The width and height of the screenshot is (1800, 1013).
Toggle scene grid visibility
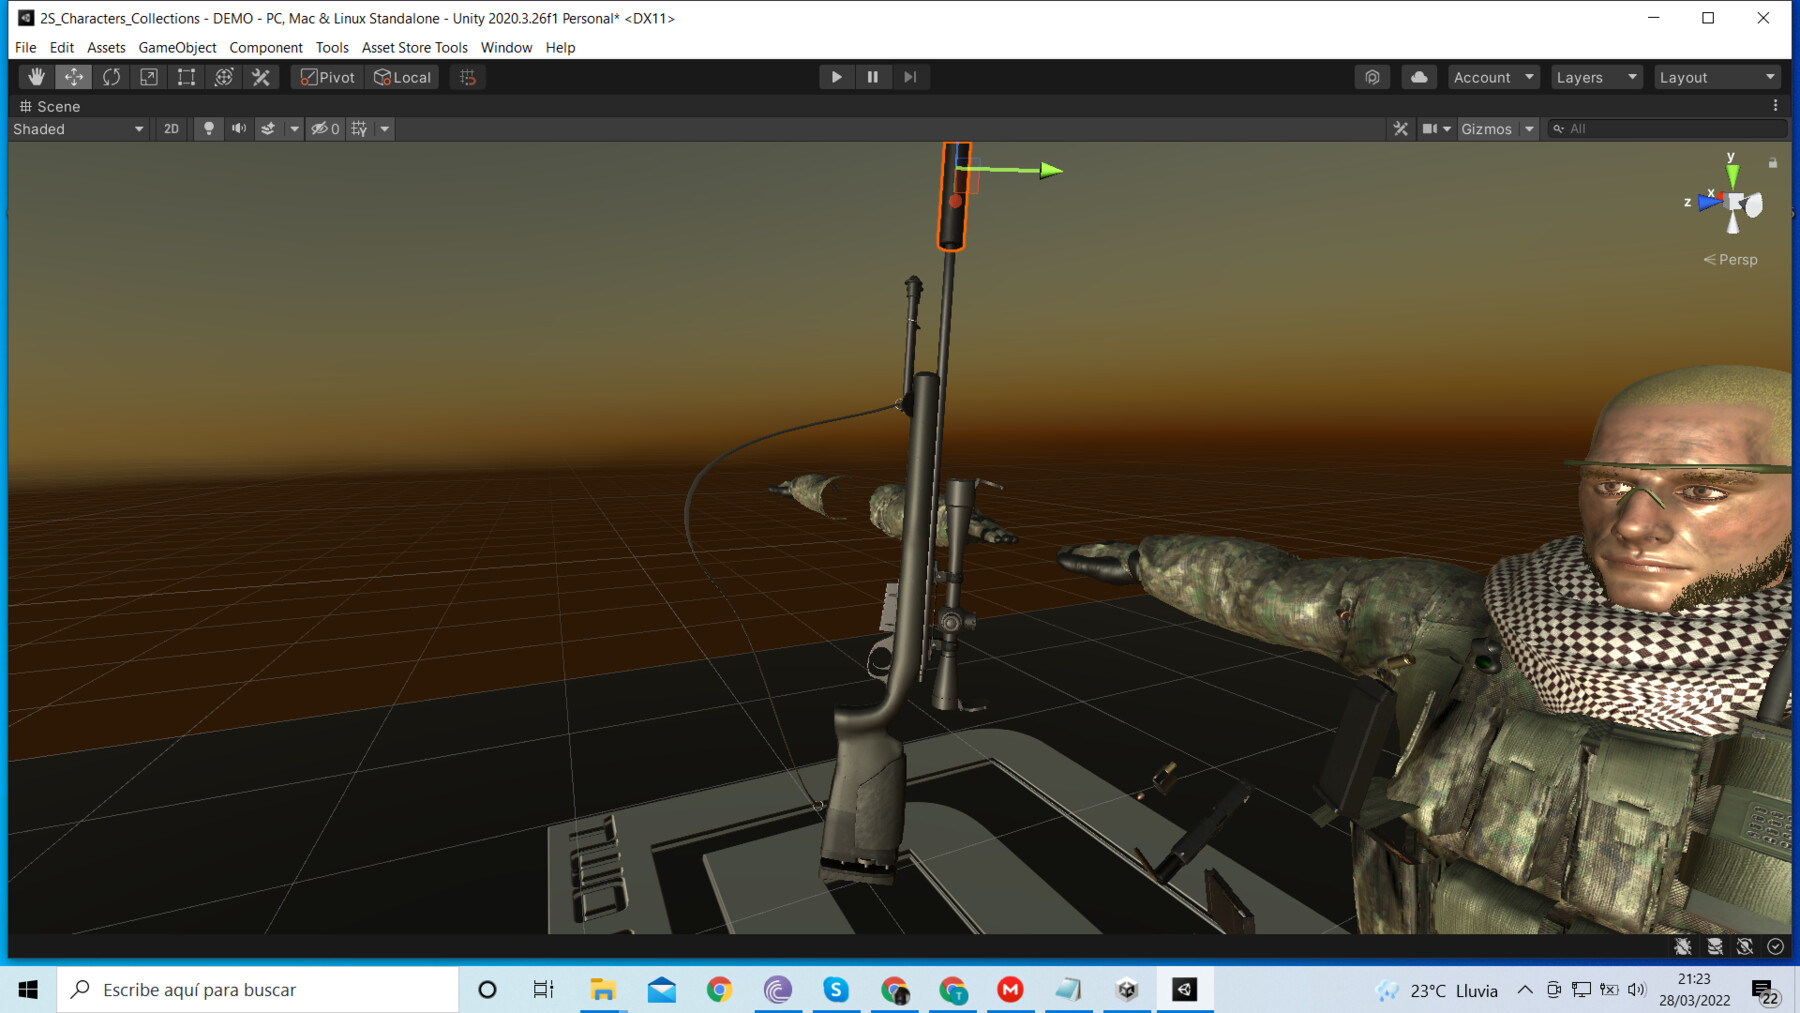359,129
